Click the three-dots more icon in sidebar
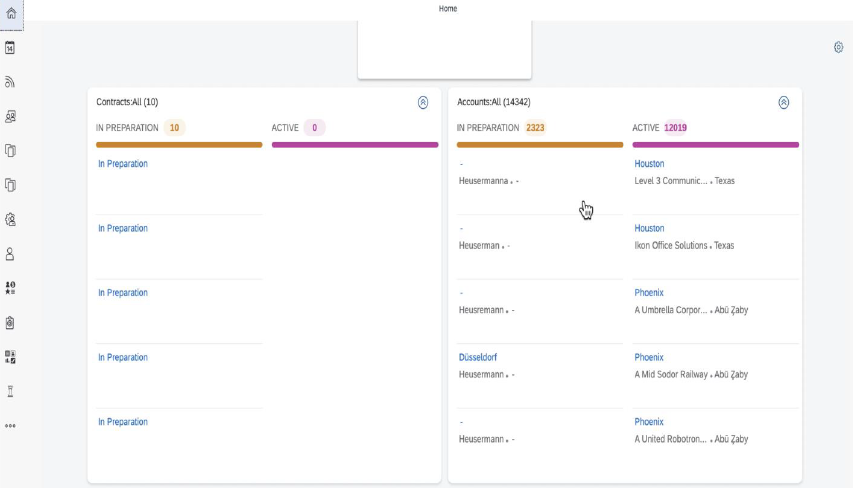The height and width of the screenshot is (488, 853). point(11,426)
